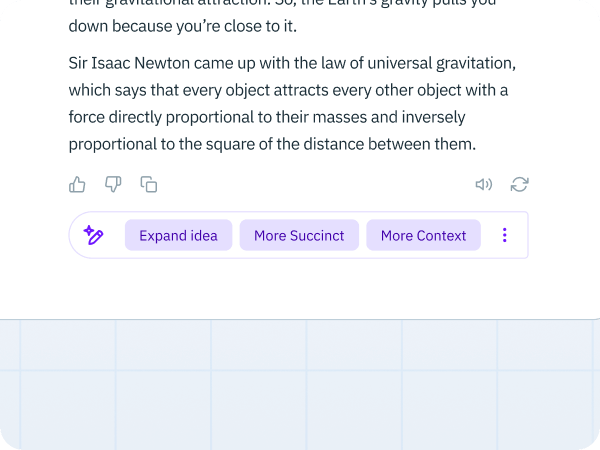This screenshot has height=450, width=600.
Task: Select the More Succinct chip
Action: click(299, 235)
